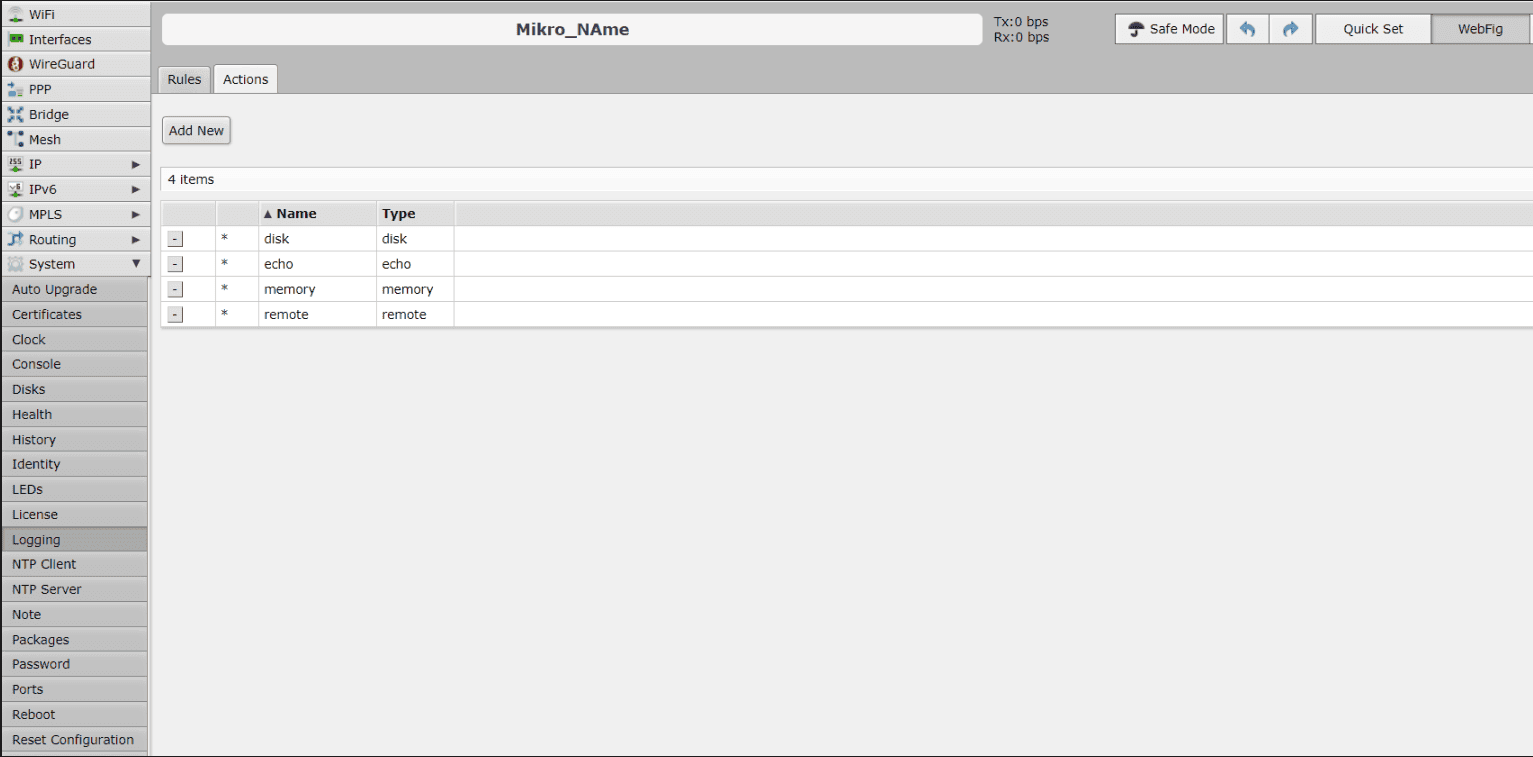Go to the Disks page

[x=74, y=389]
